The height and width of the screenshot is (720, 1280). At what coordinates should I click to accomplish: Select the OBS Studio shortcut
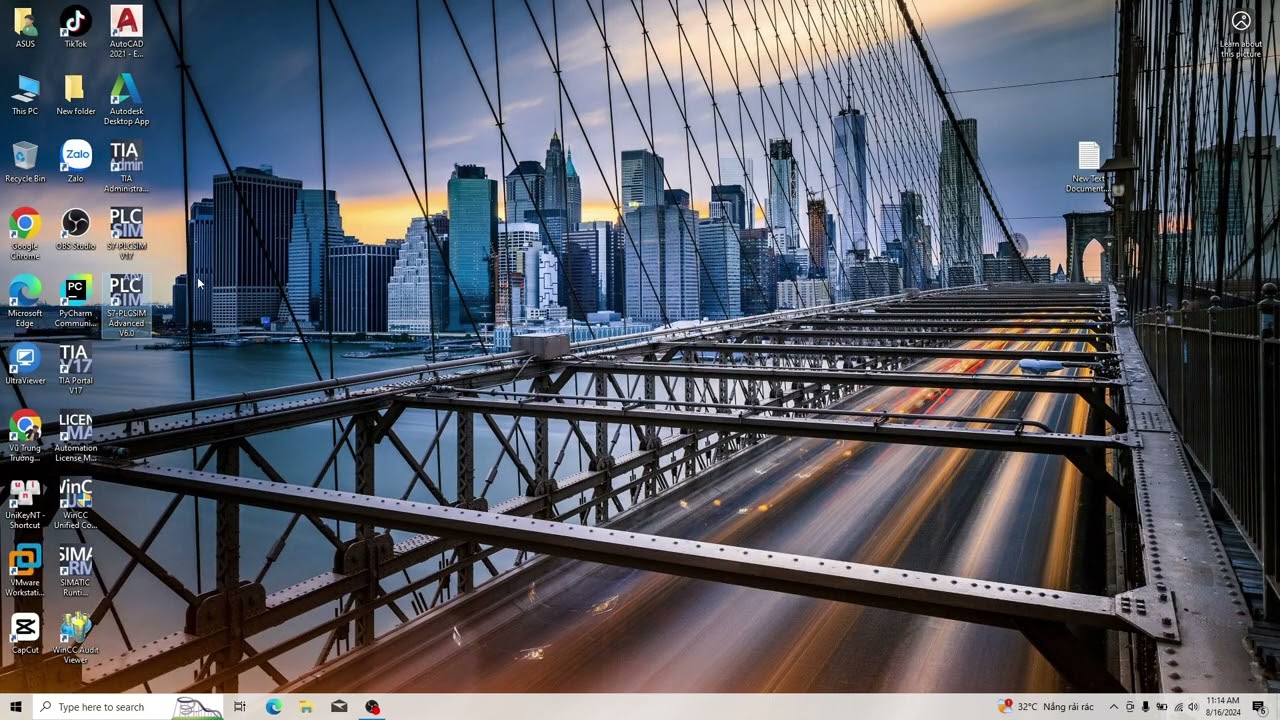(75, 229)
